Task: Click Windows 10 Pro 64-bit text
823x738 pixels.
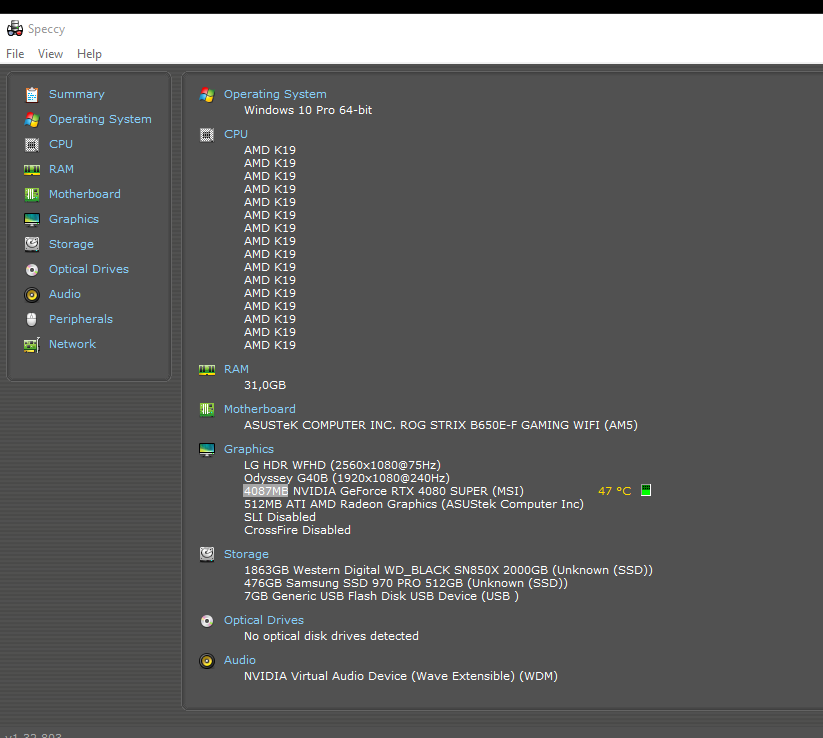Action: tap(308, 110)
